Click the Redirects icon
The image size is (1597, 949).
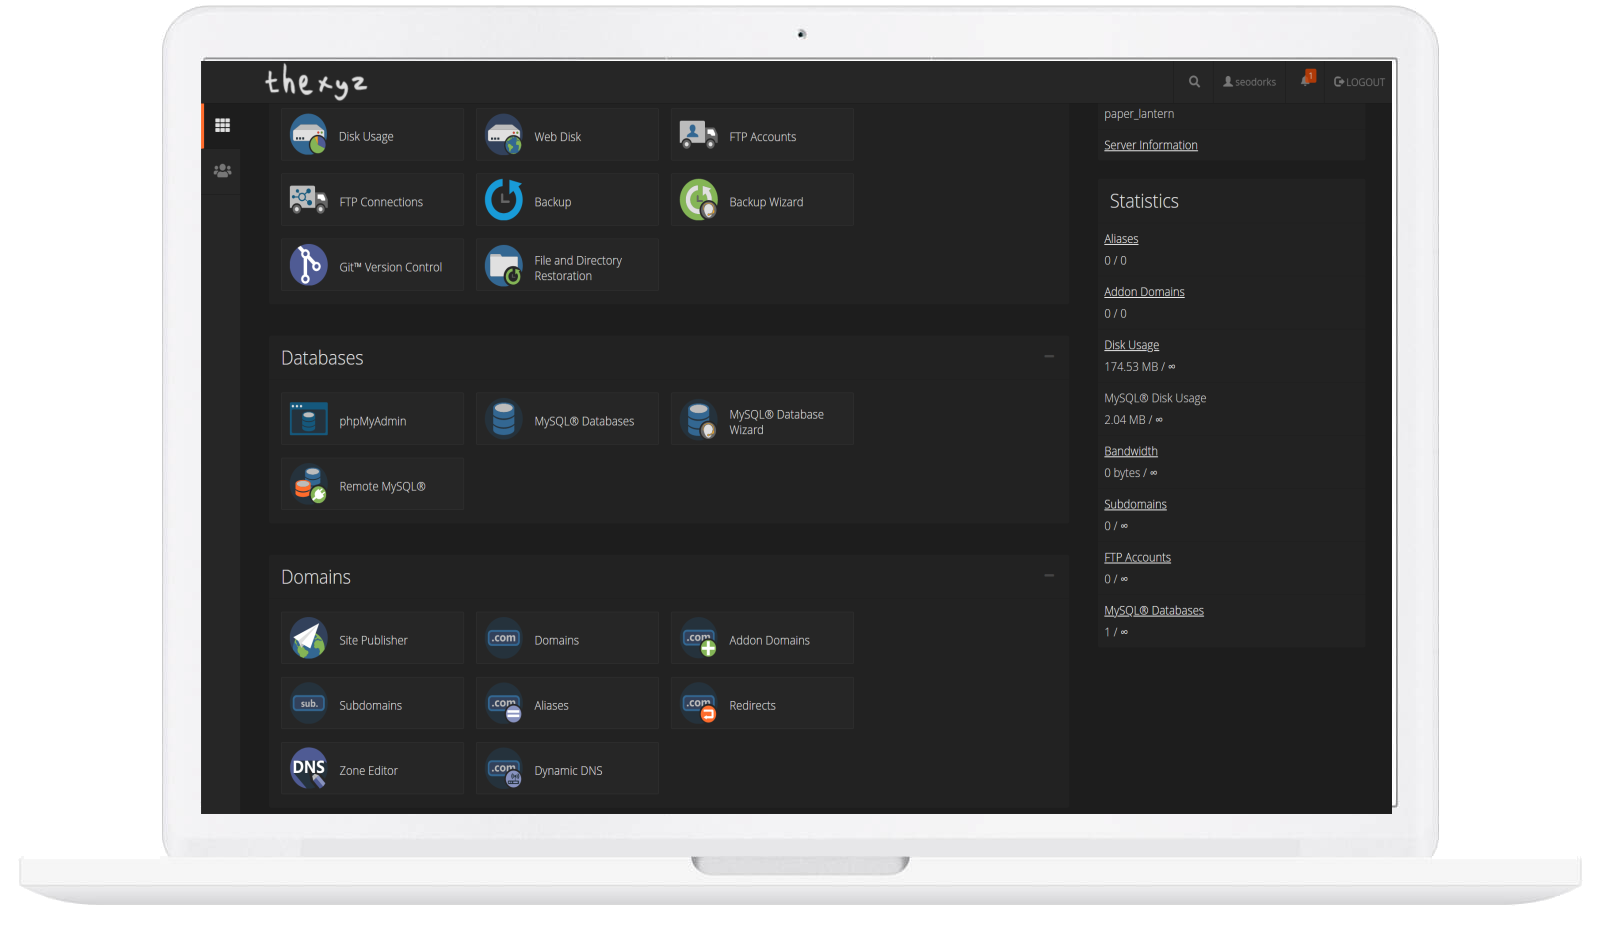[699, 704]
